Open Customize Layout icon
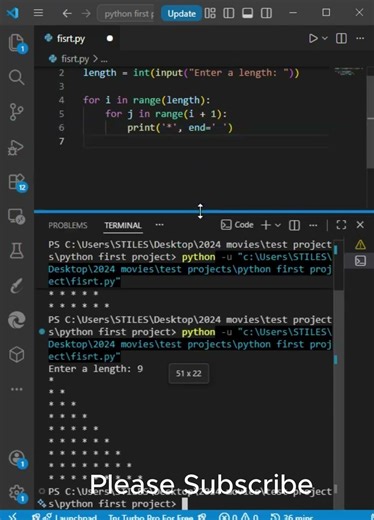The width and height of the screenshot is (374, 520). 210,13
